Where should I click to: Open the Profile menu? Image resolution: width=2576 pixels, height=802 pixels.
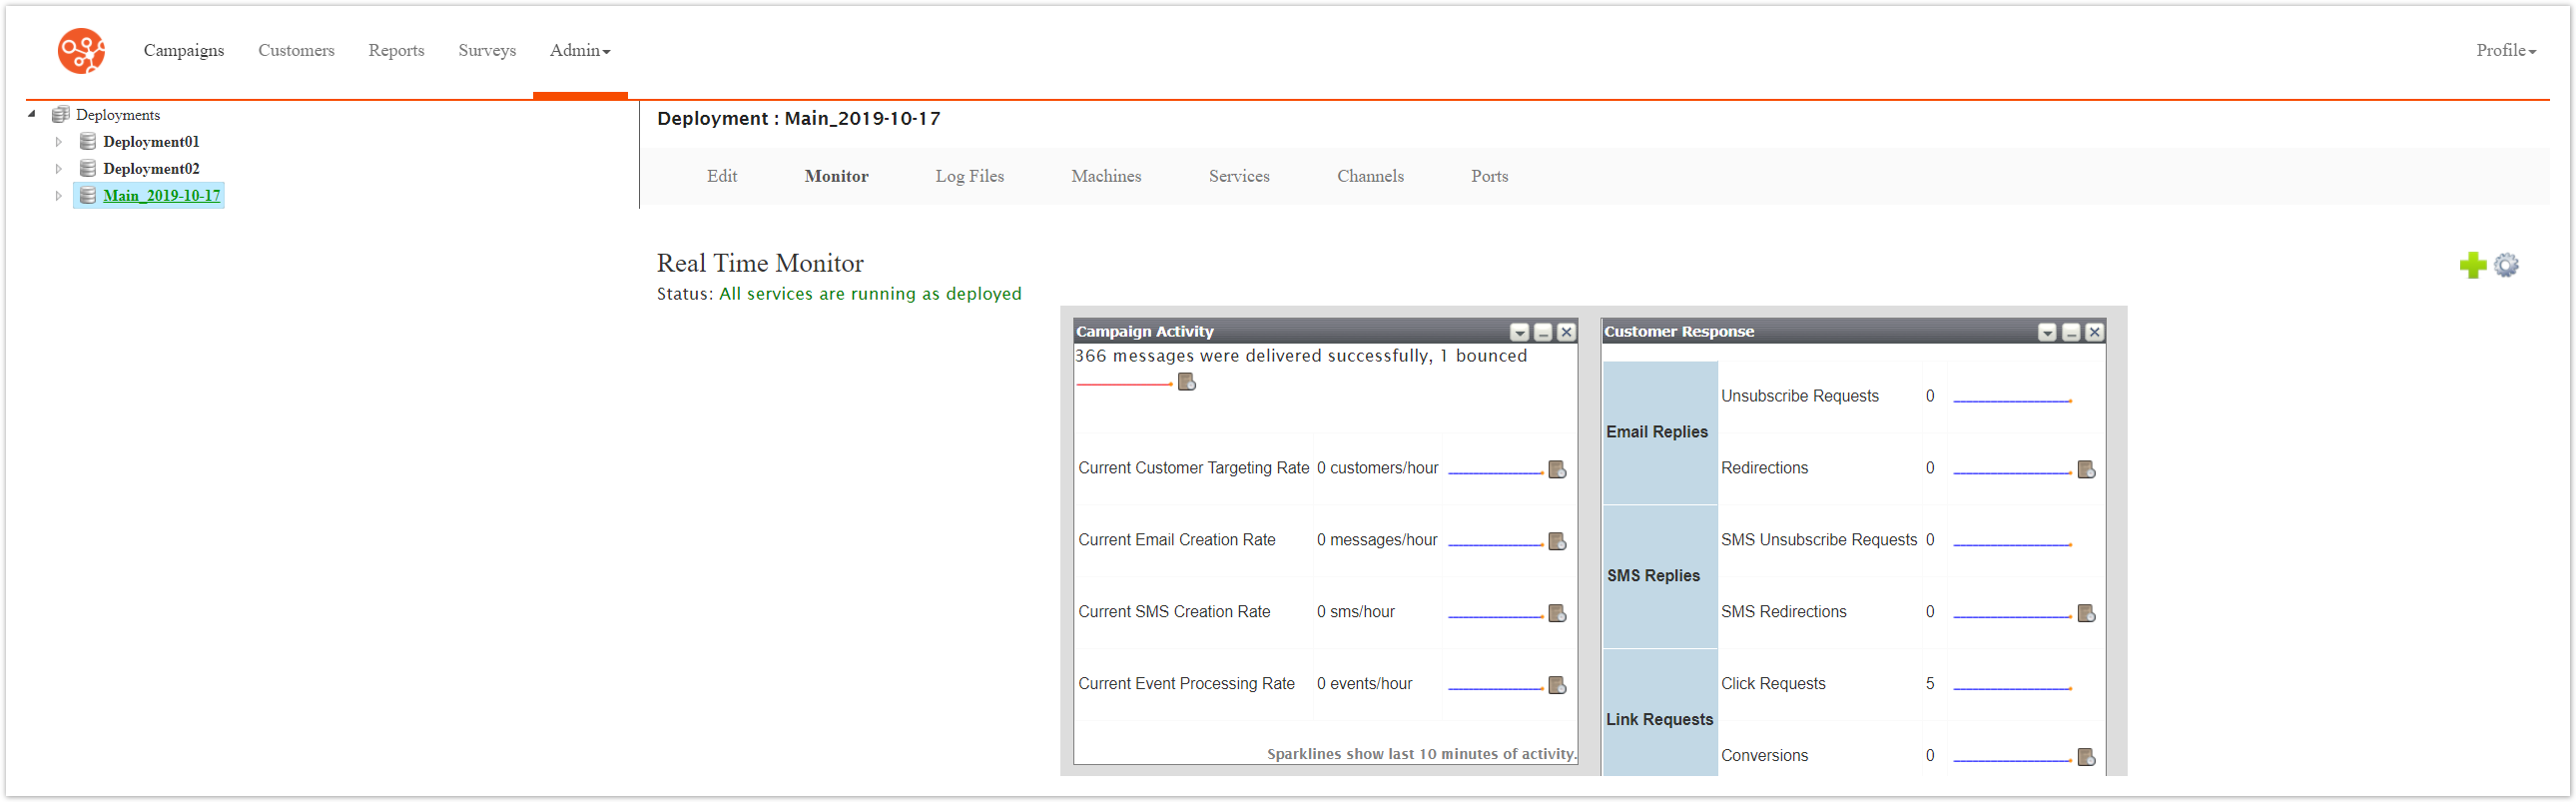coord(2505,51)
